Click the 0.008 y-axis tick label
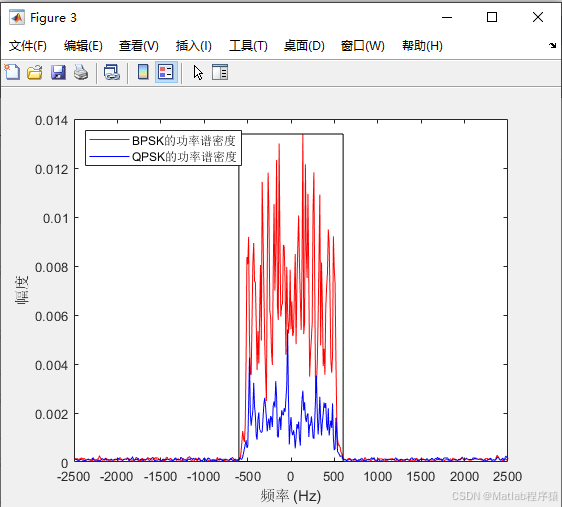 pos(51,267)
